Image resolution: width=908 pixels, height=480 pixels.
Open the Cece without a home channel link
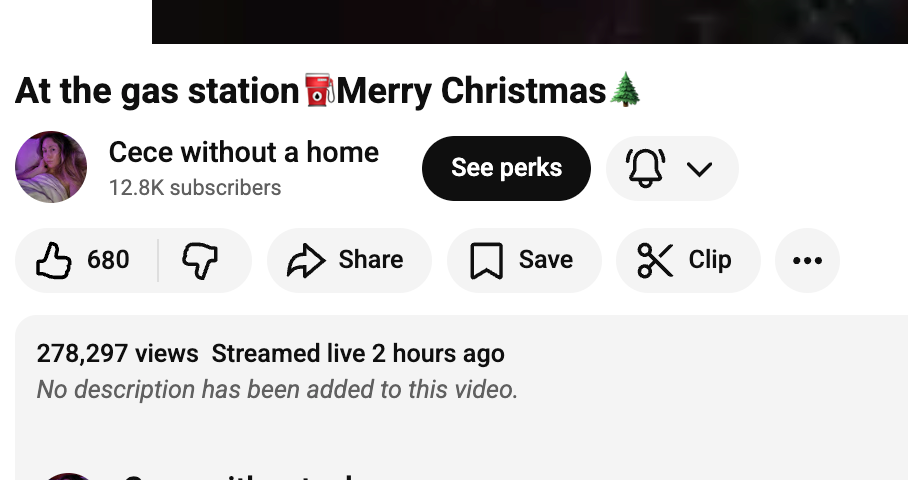click(243, 152)
